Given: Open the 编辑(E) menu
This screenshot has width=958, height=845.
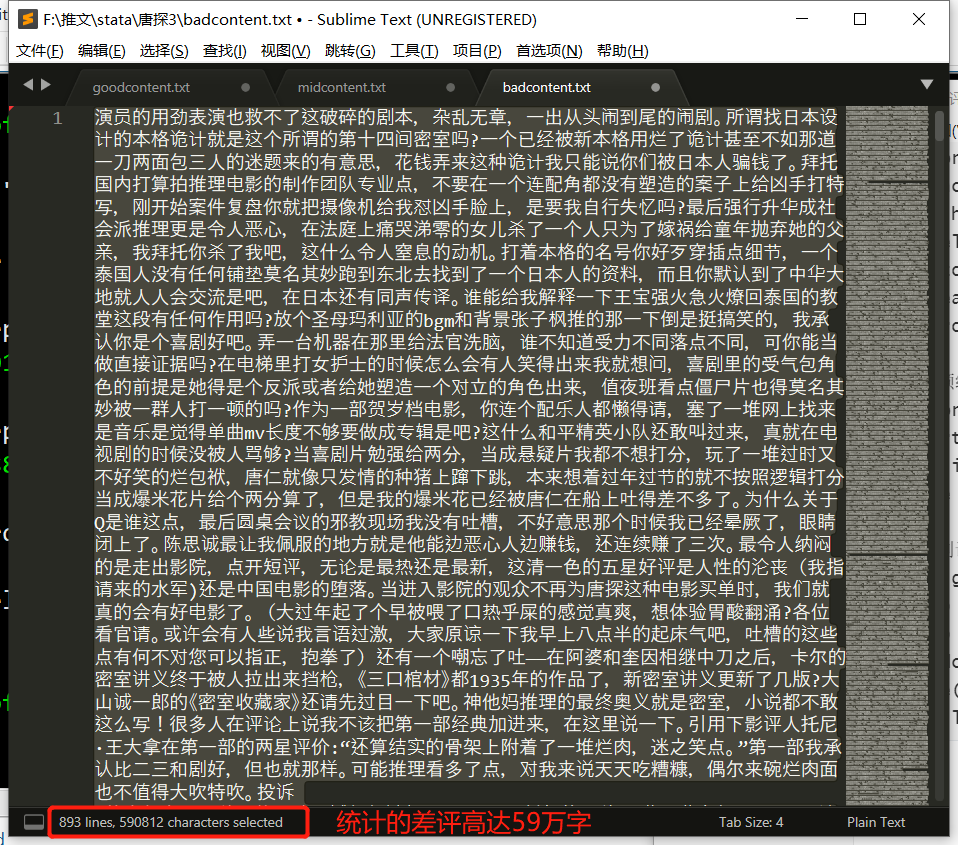Looking at the screenshot, I should point(101,51).
